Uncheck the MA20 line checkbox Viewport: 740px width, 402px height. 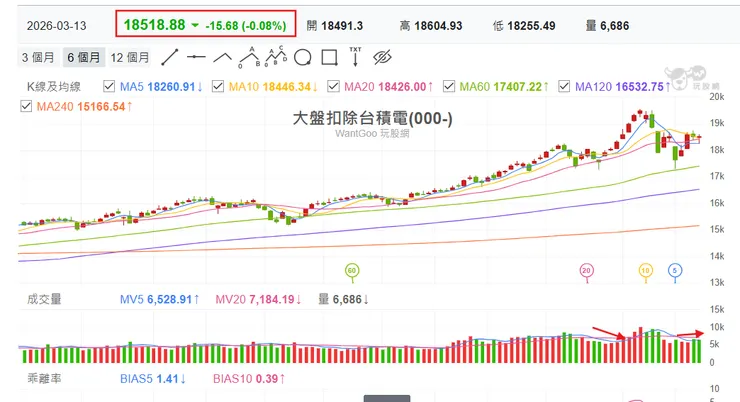[333, 86]
